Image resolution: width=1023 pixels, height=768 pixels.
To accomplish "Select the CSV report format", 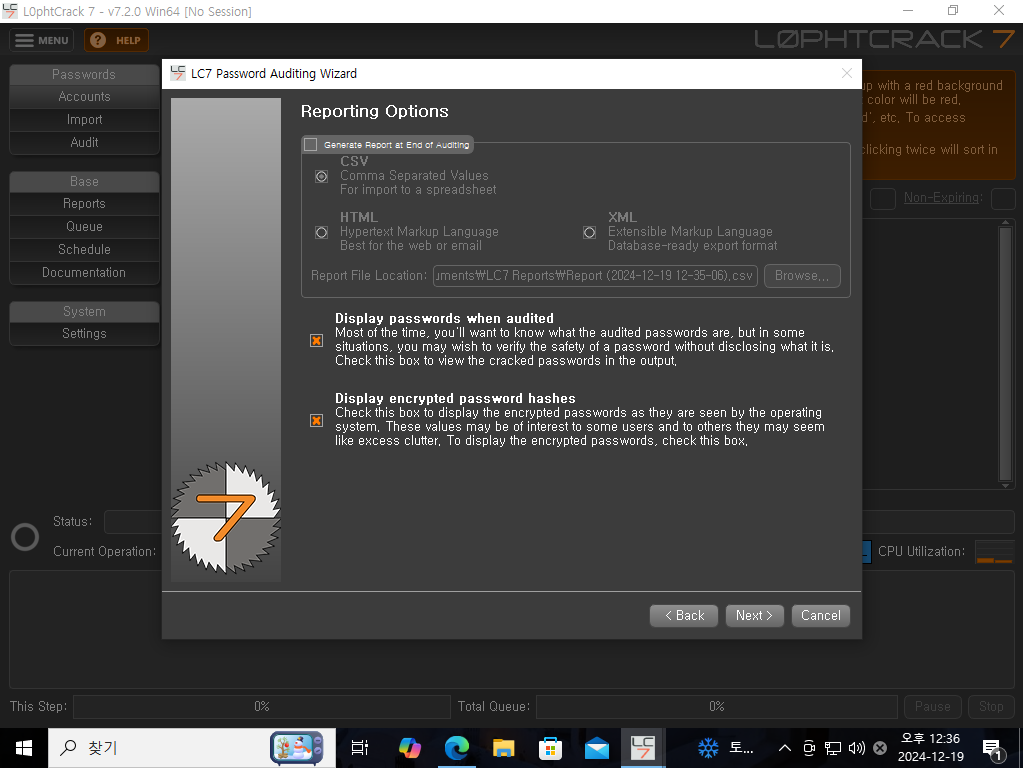I will 322,176.
